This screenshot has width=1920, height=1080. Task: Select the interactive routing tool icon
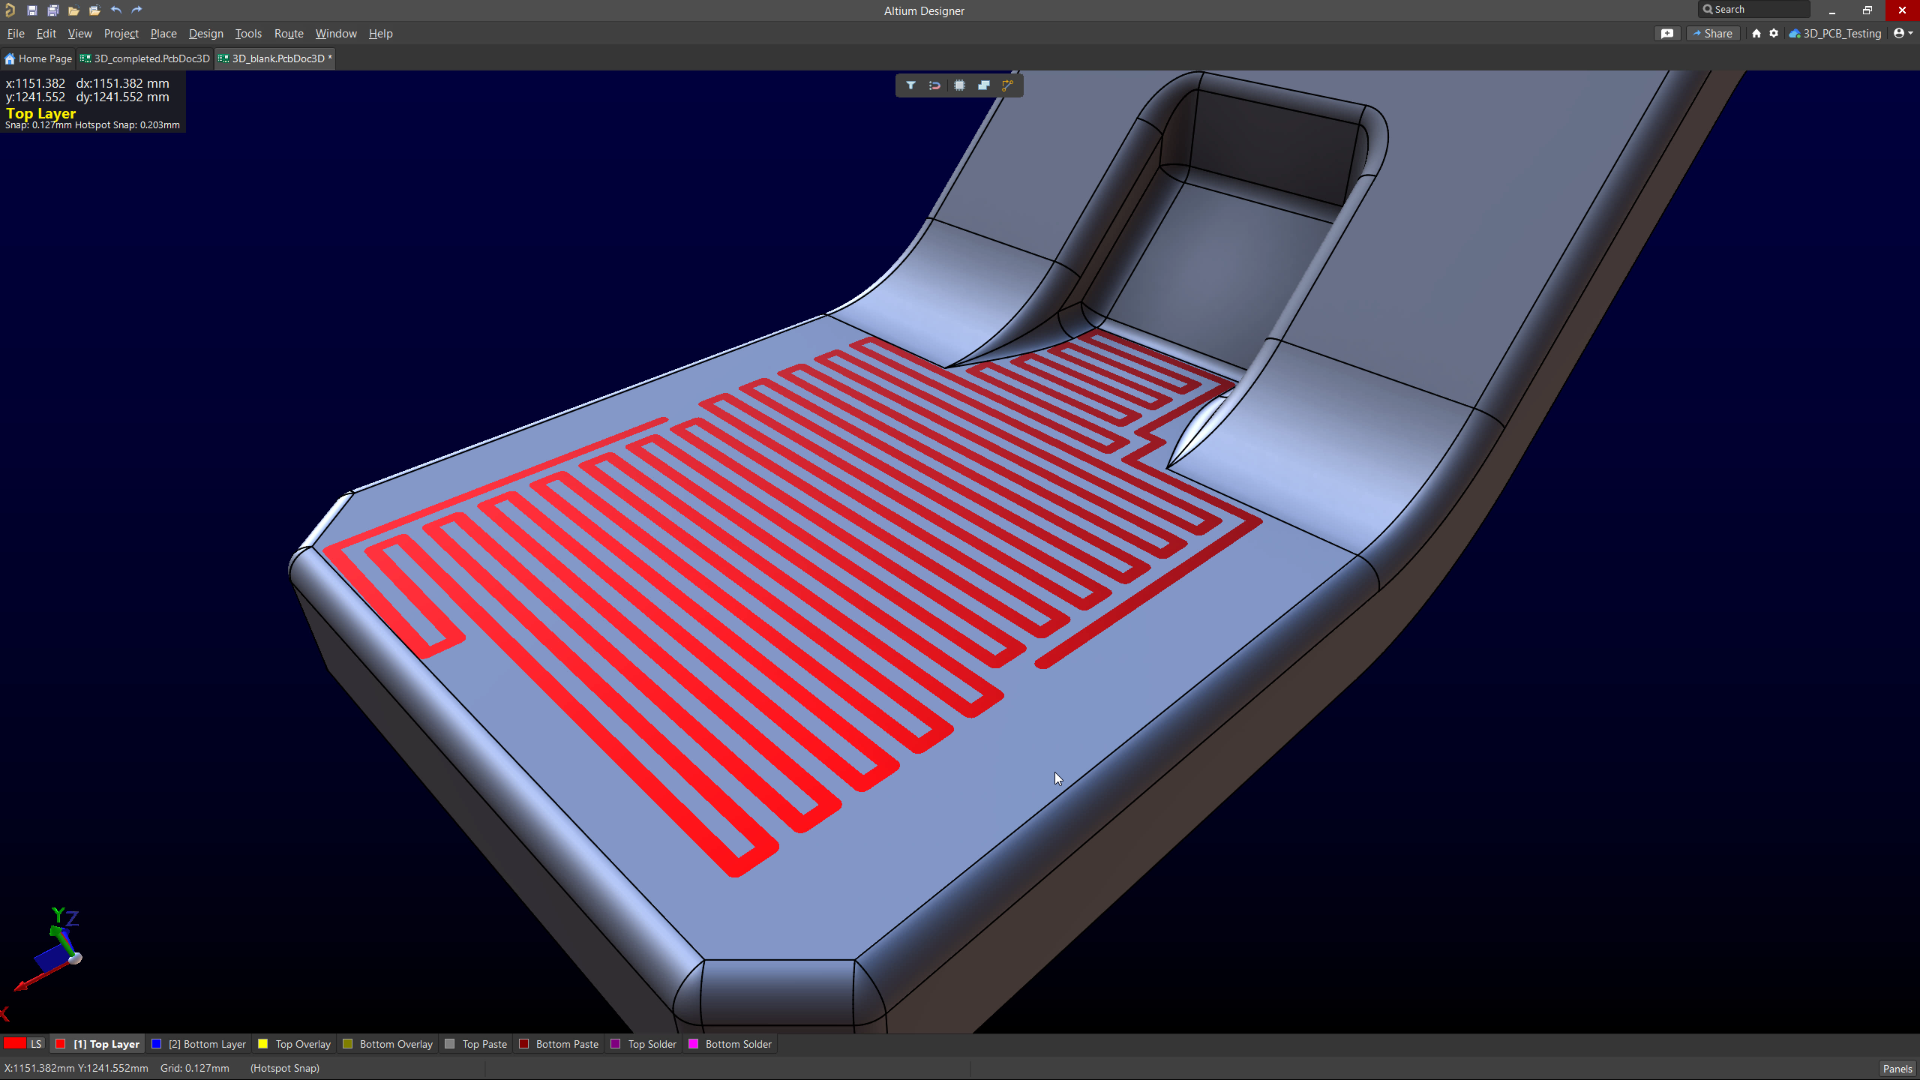point(1008,86)
